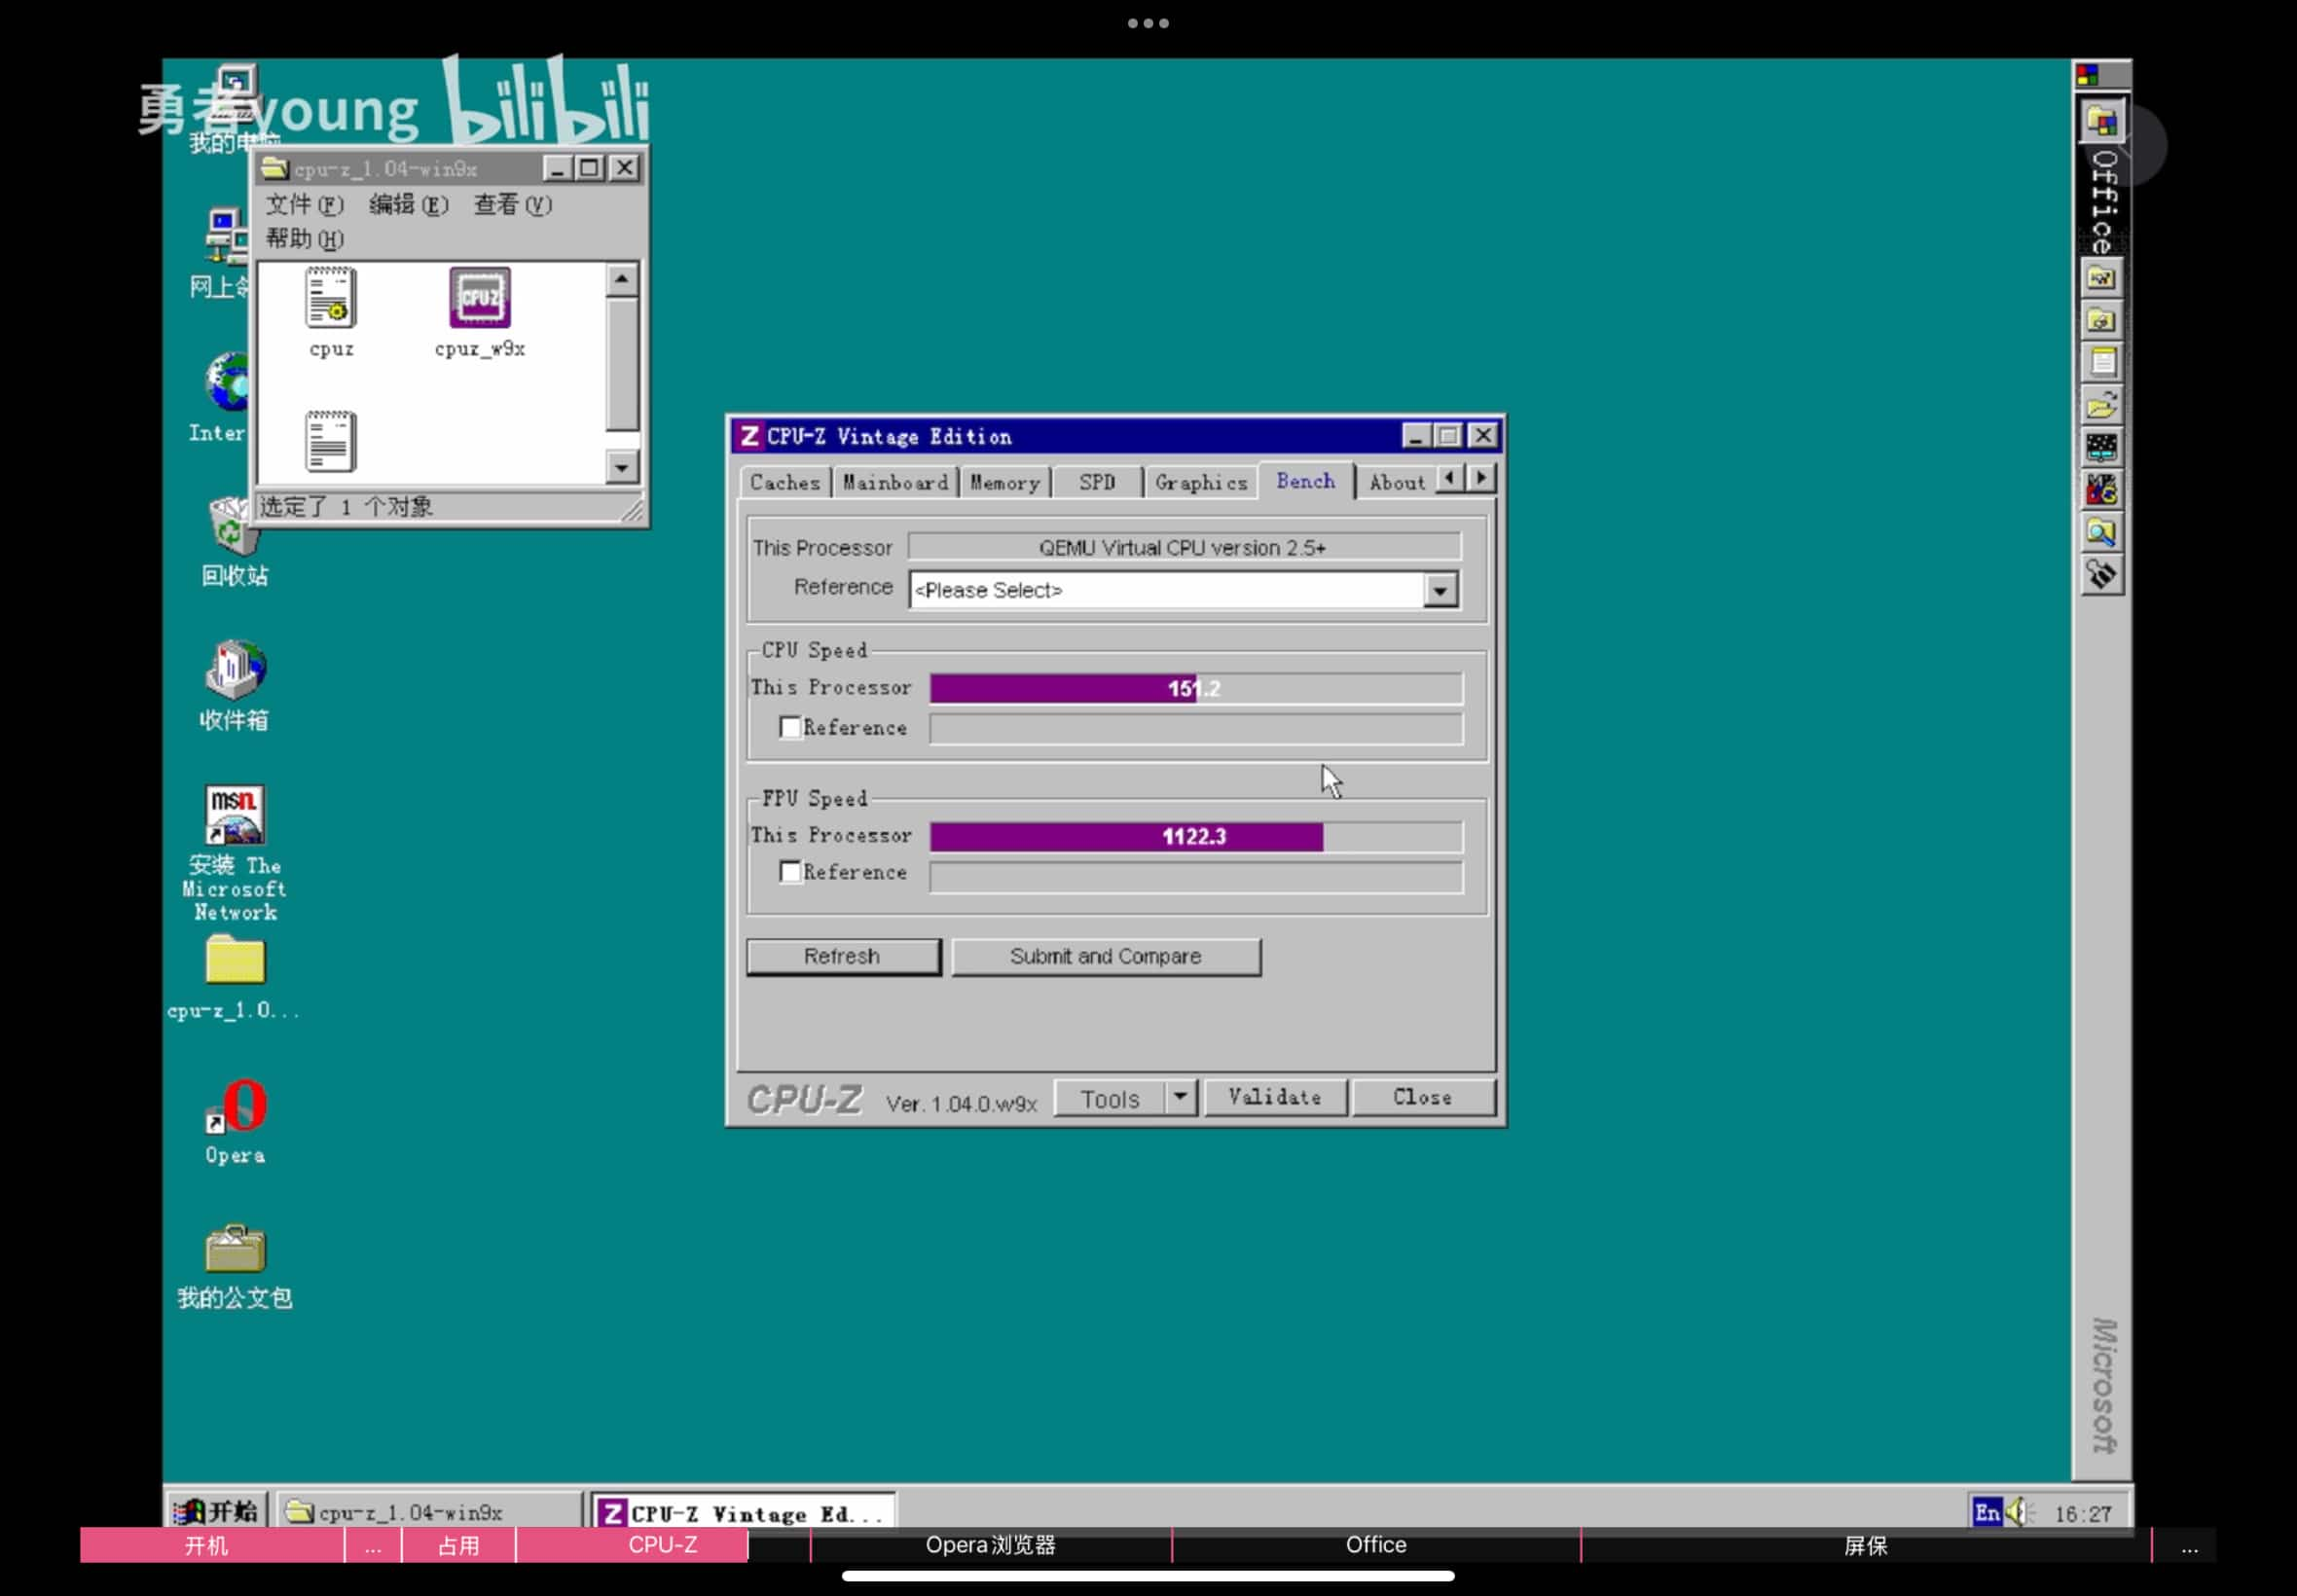2297x1596 pixels.
Task: Click the magnifier folder icon in Office bar
Action: [2101, 532]
